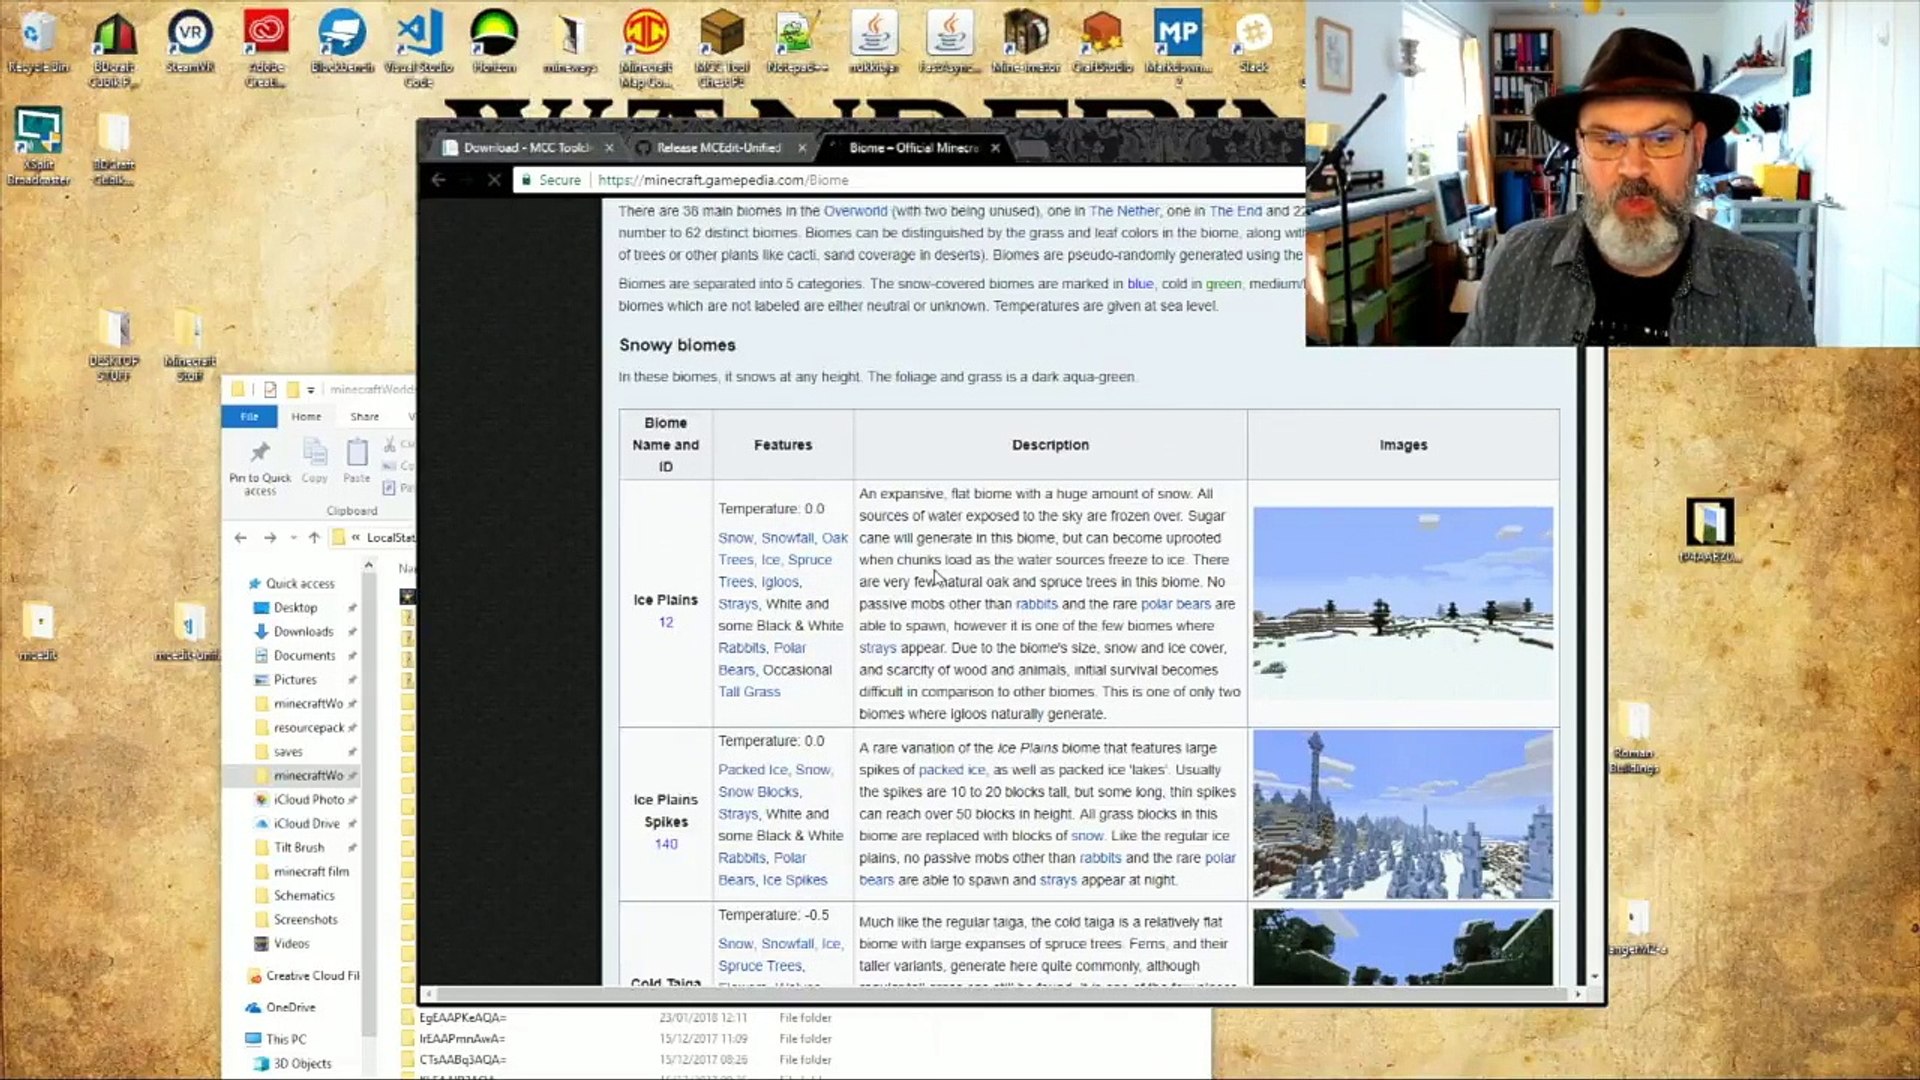Image resolution: width=1920 pixels, height=1080 pixels.
Task: Click the Copy ribbon icon
Action: click(x=315, y=453)
